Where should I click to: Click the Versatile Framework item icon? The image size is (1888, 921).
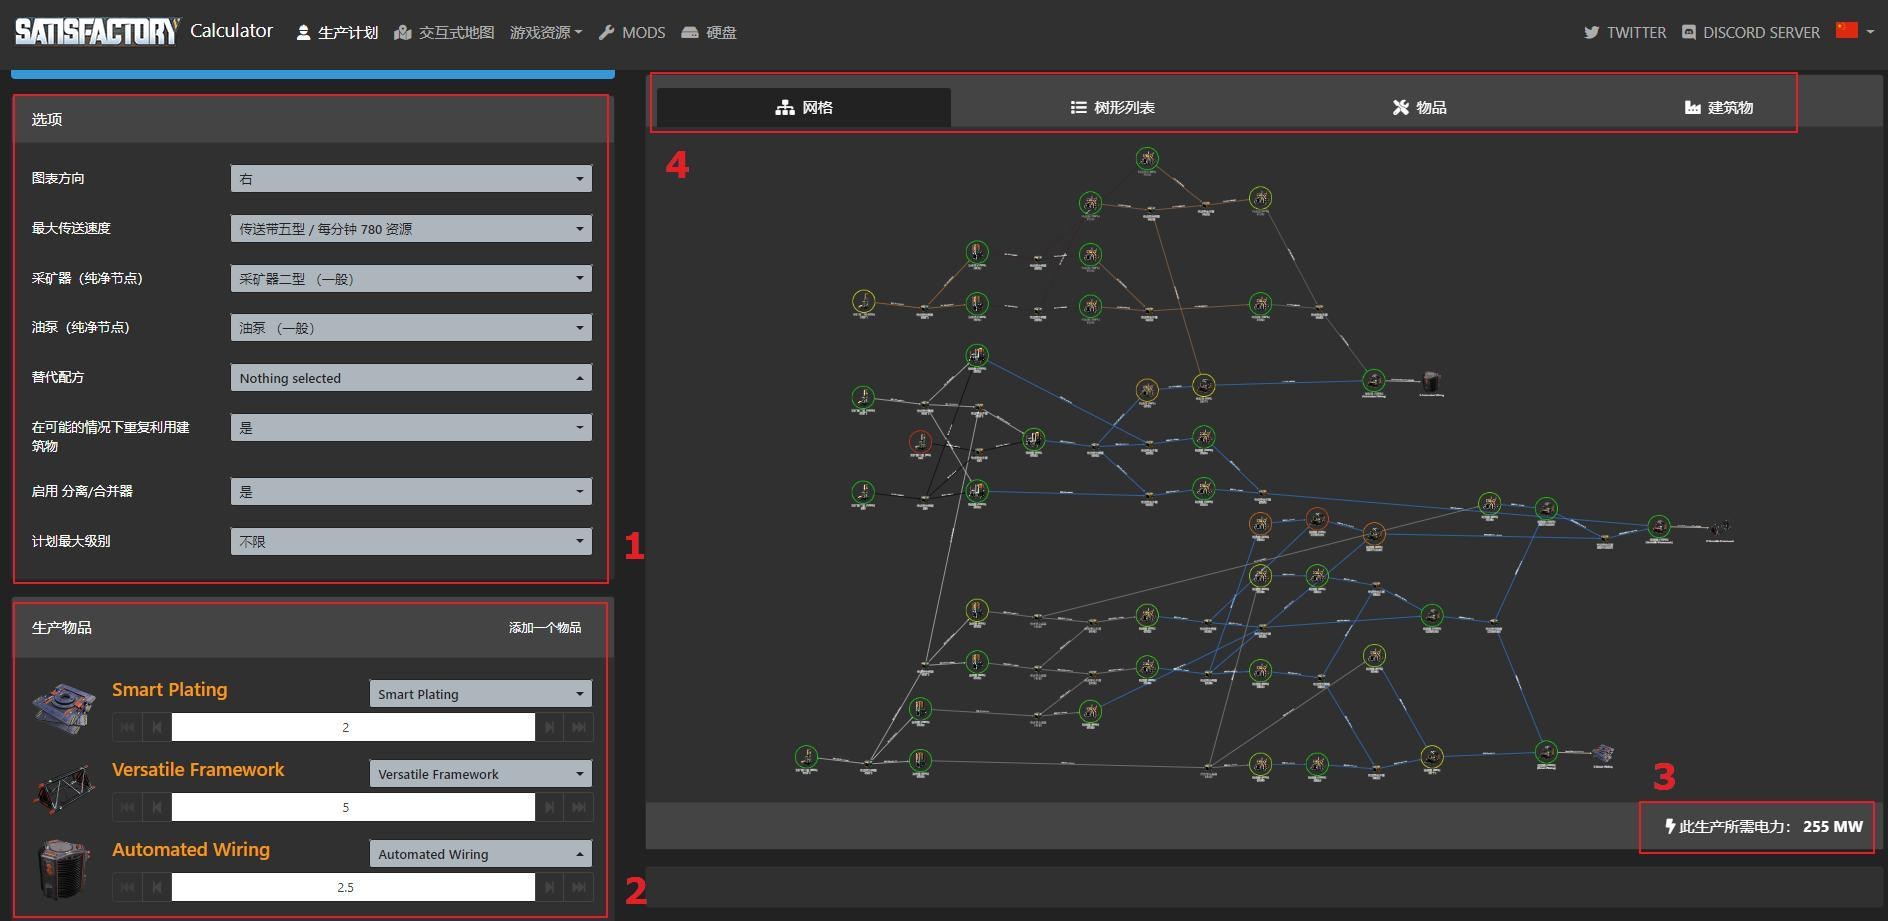(63, 788)
